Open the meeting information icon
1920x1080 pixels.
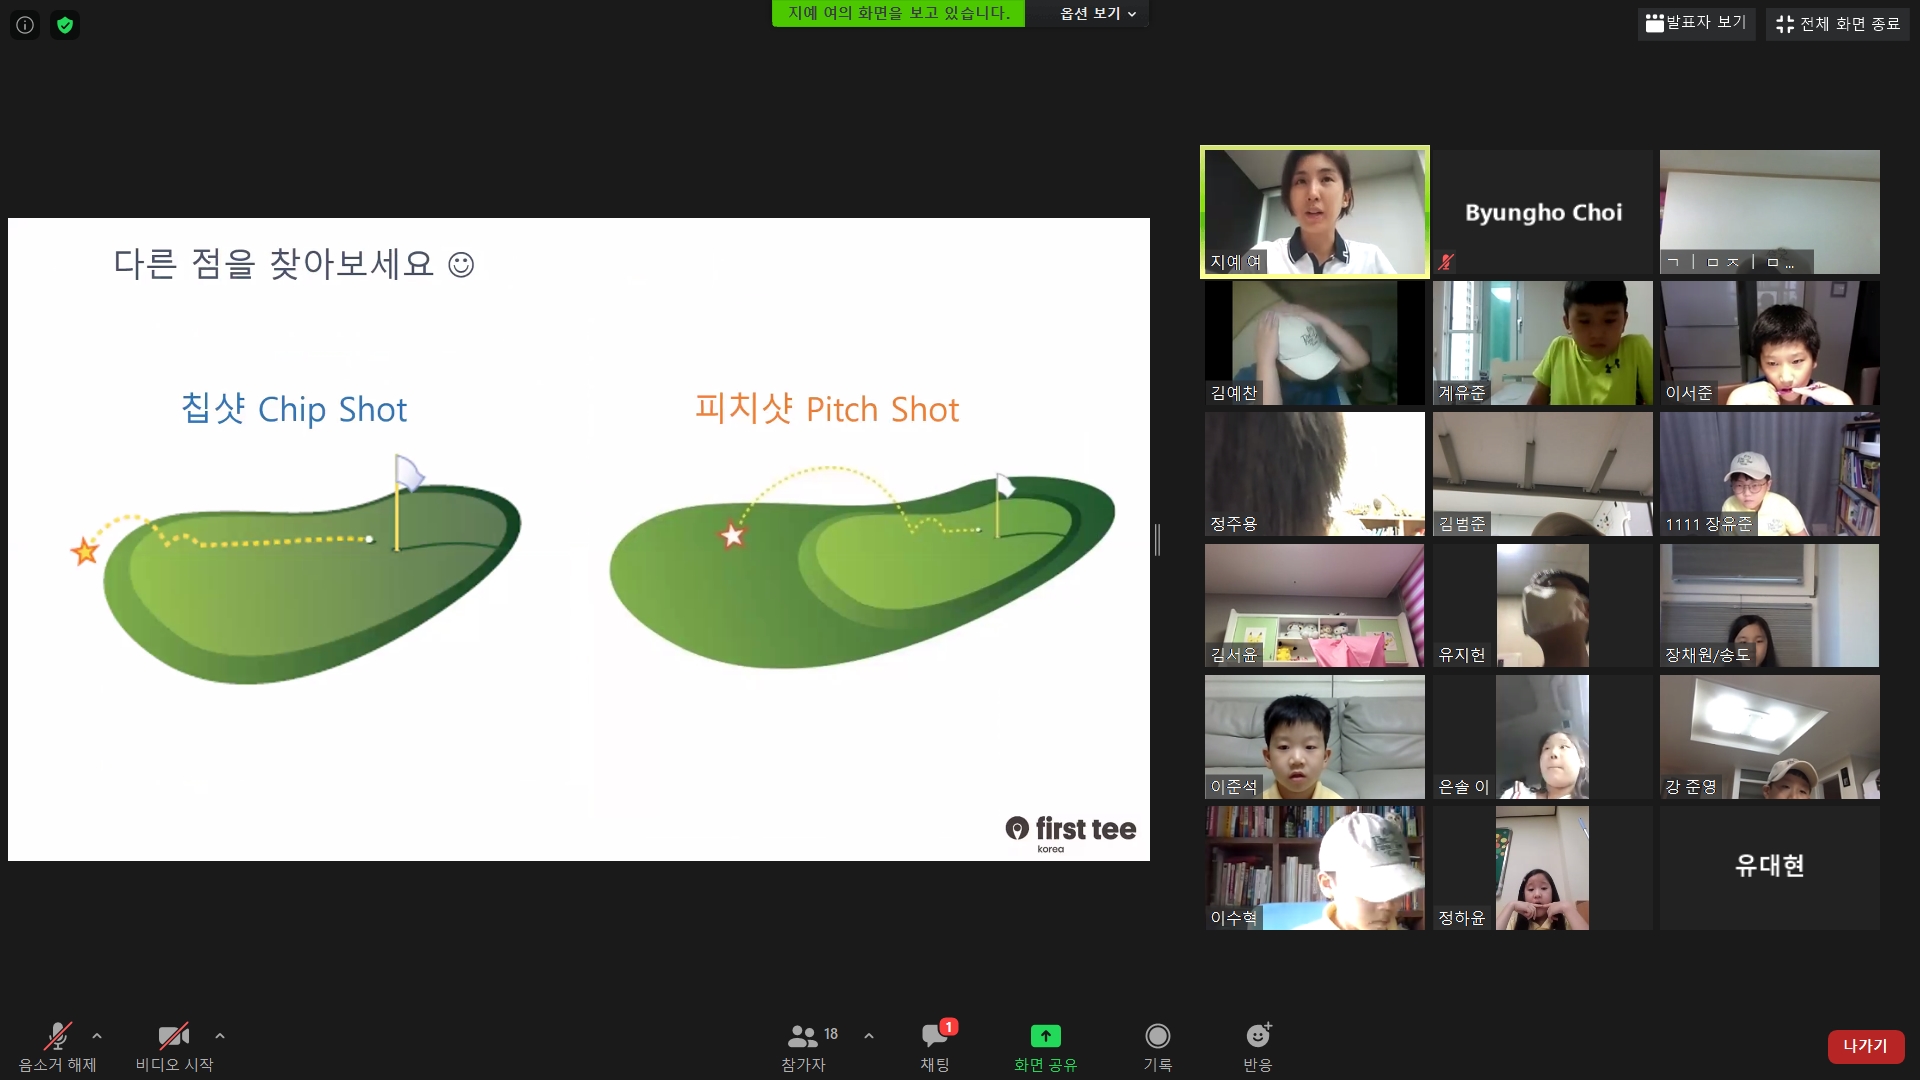[x=25, y=25]
